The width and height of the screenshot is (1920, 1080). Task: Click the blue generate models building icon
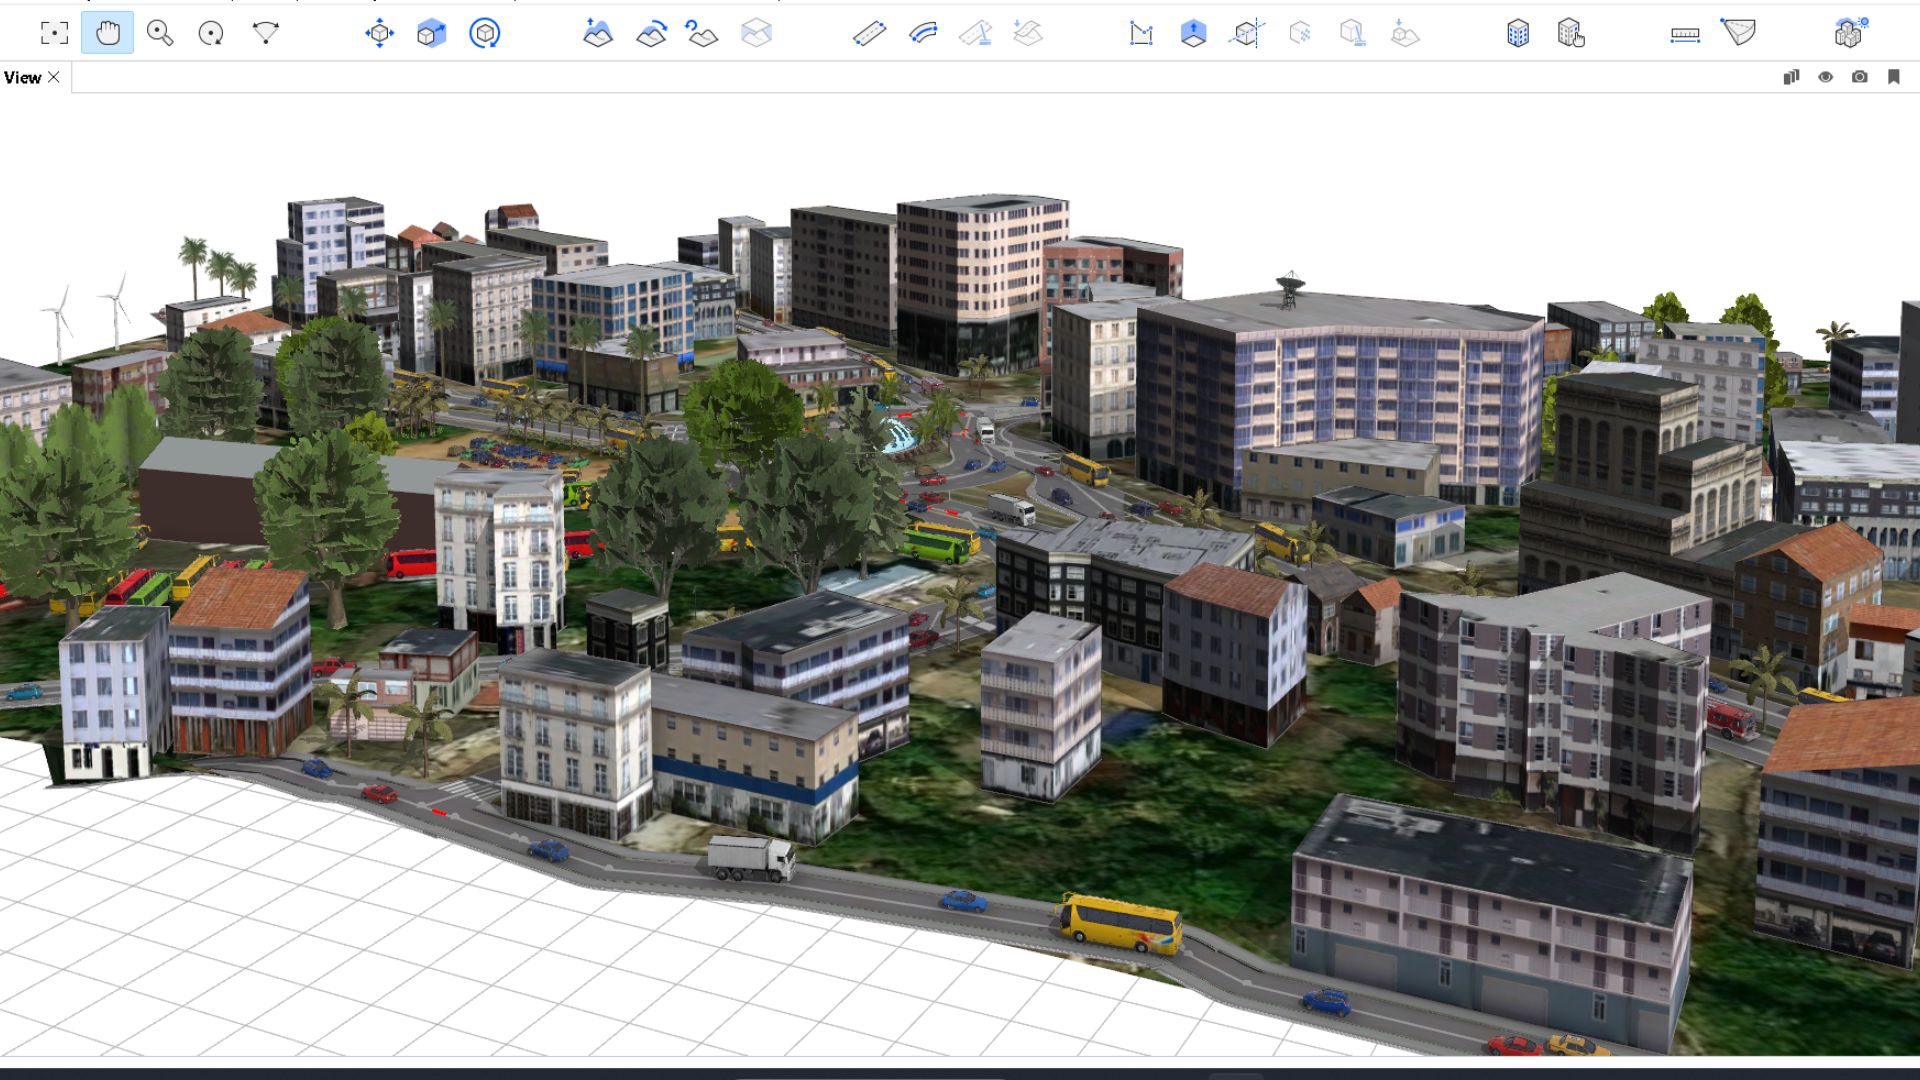click(x=1518, y=33)
